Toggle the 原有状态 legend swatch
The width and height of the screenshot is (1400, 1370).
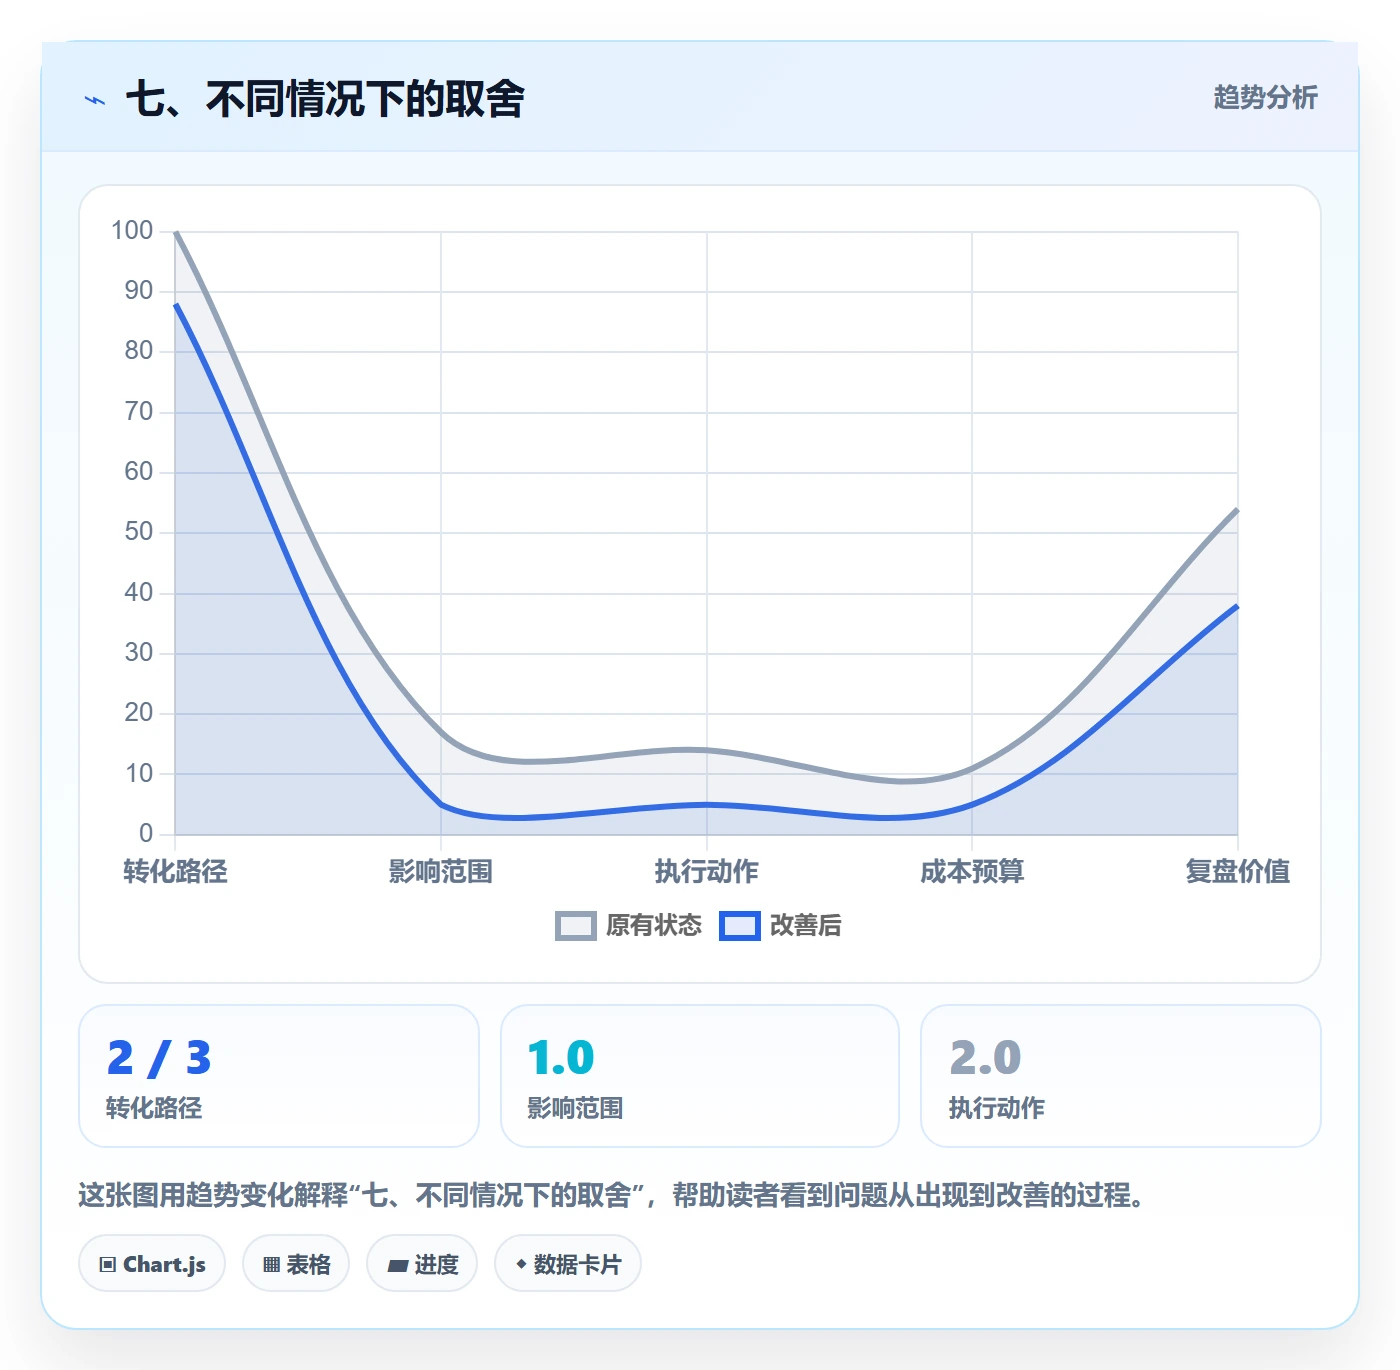(576, 926)
